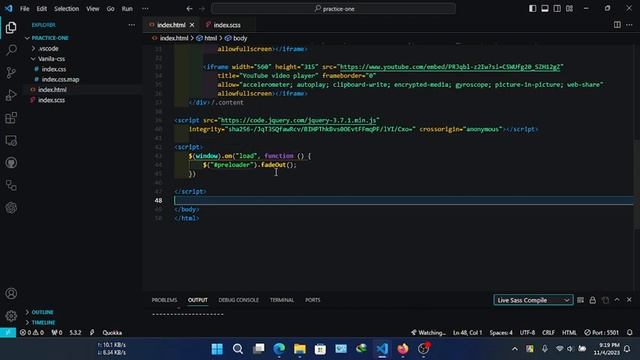Clear the output panel

[580, 300]
